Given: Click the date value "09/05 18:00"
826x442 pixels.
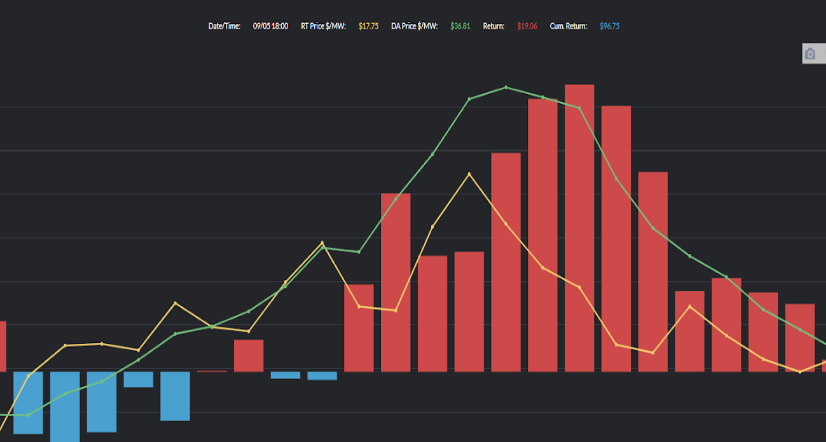Looking at the screenshot, I should (x=270, y=26).
